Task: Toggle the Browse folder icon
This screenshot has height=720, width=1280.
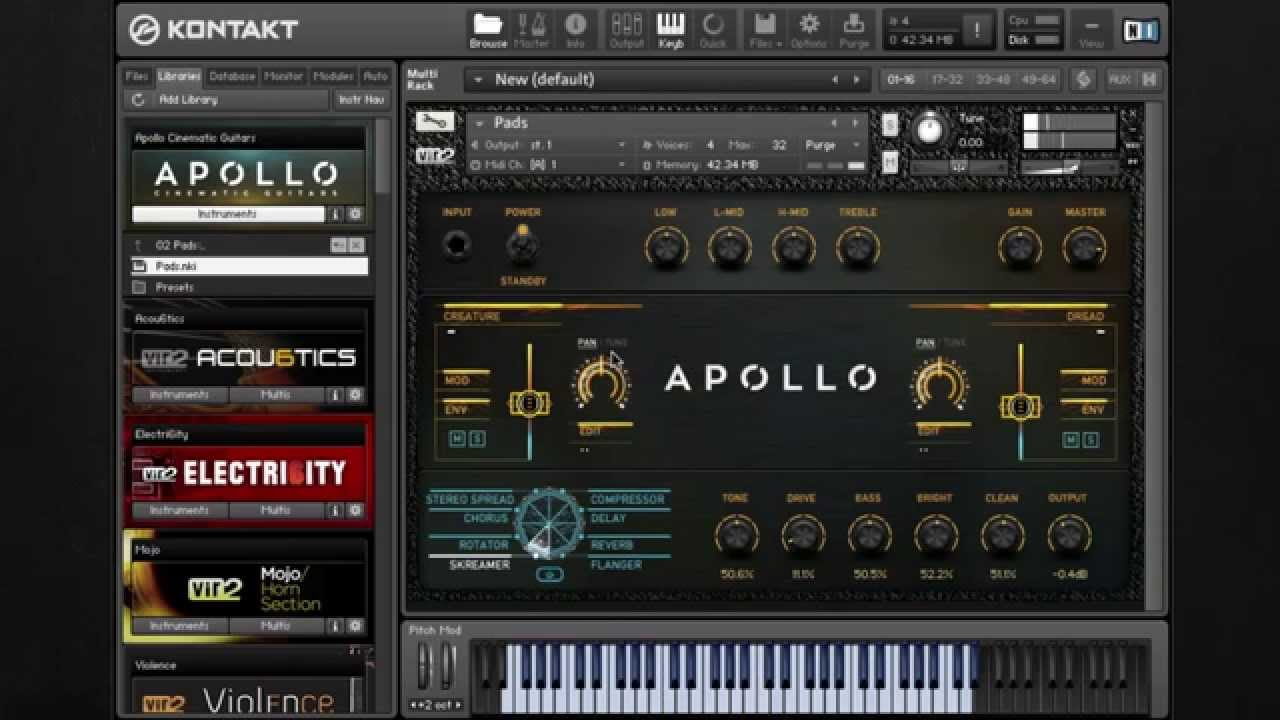Action: tap(488, 29)
